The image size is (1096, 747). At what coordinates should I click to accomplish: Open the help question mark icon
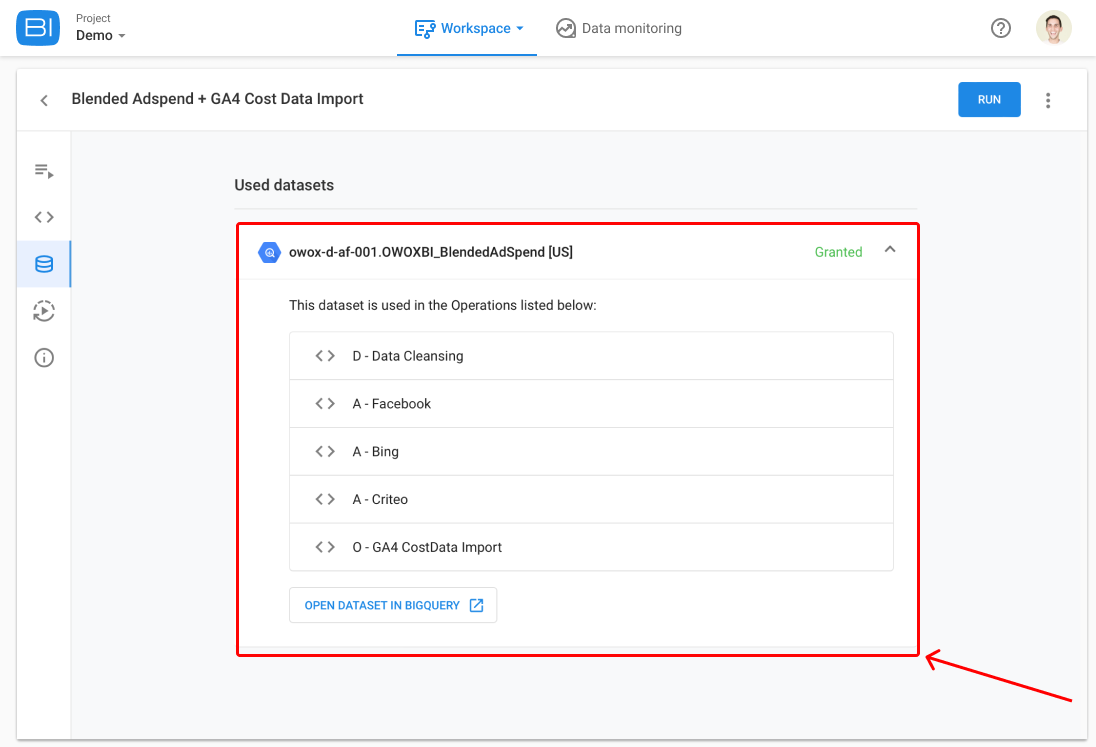tap(1001, 28)
